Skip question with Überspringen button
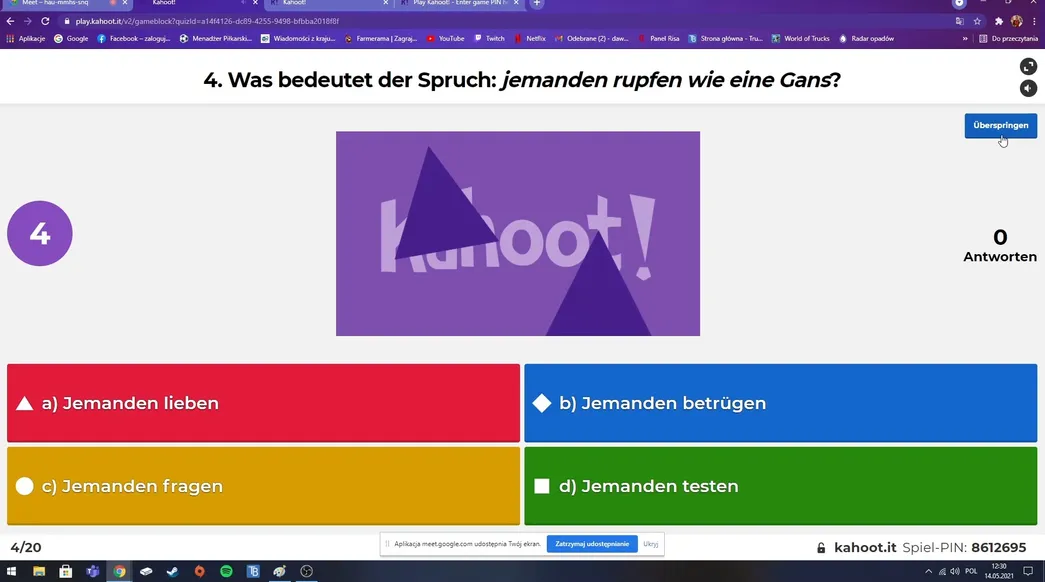The height and width of the screenshot is (582, 1045). 1000,125
